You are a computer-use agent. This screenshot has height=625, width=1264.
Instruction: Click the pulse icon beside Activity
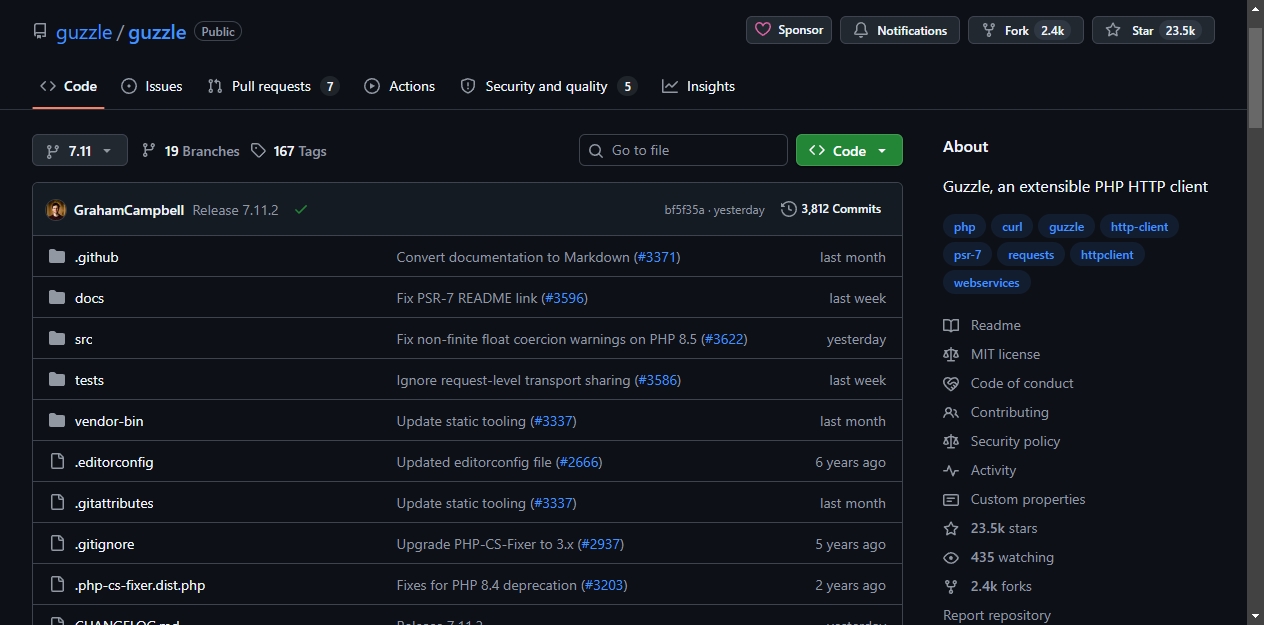951,470
